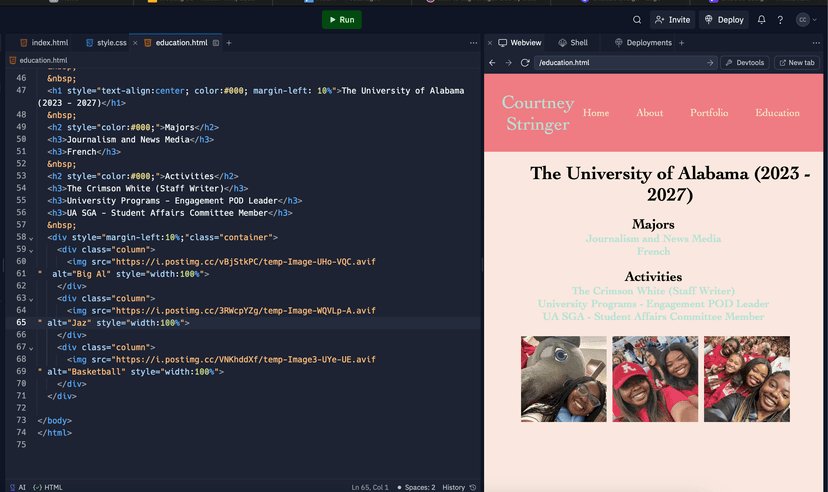
Task: Click the green Run button
Action: [x=341, y=20]
